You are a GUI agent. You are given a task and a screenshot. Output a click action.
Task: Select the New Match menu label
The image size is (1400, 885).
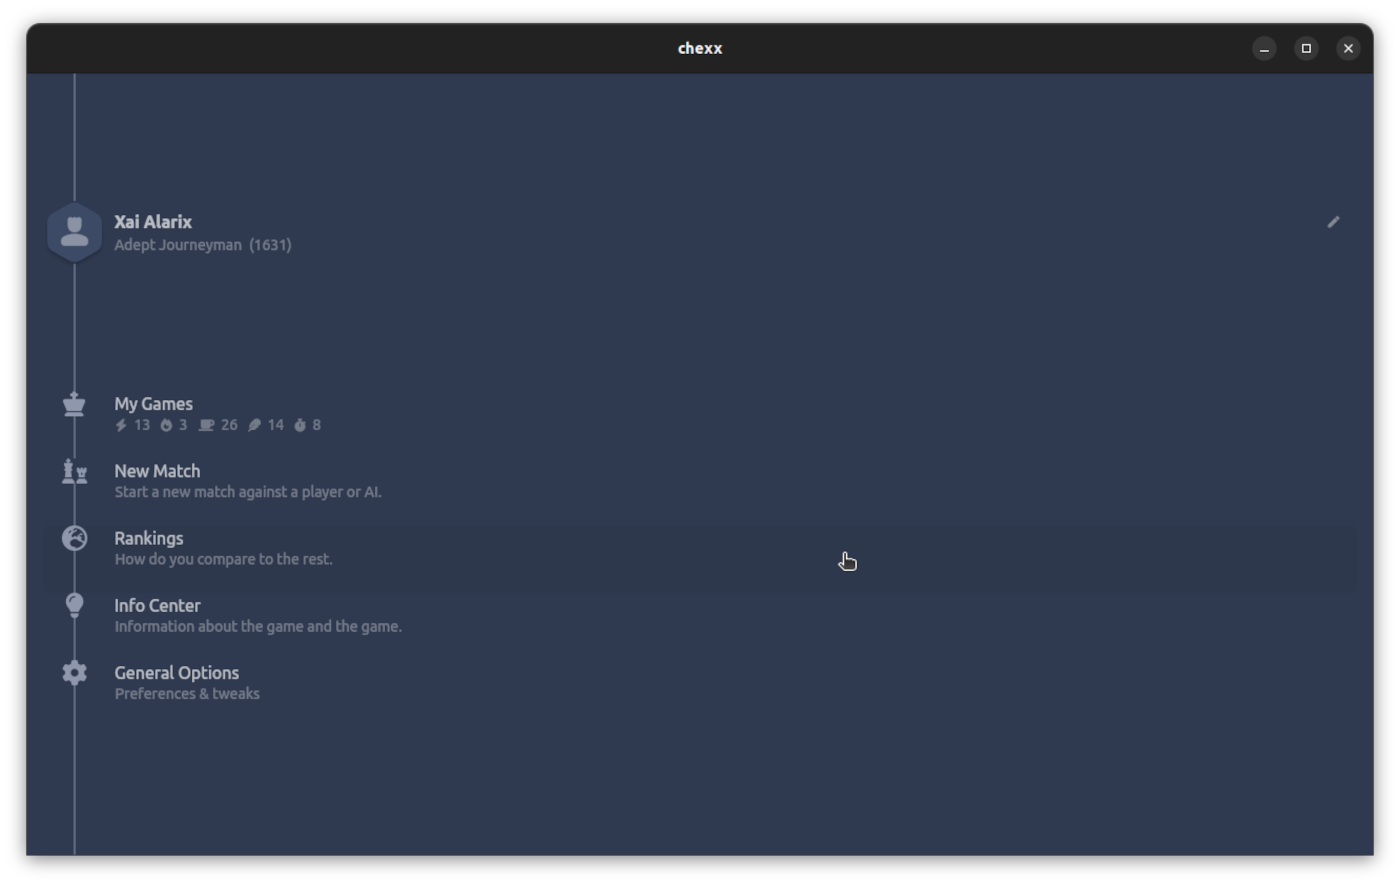coord(157,471)
